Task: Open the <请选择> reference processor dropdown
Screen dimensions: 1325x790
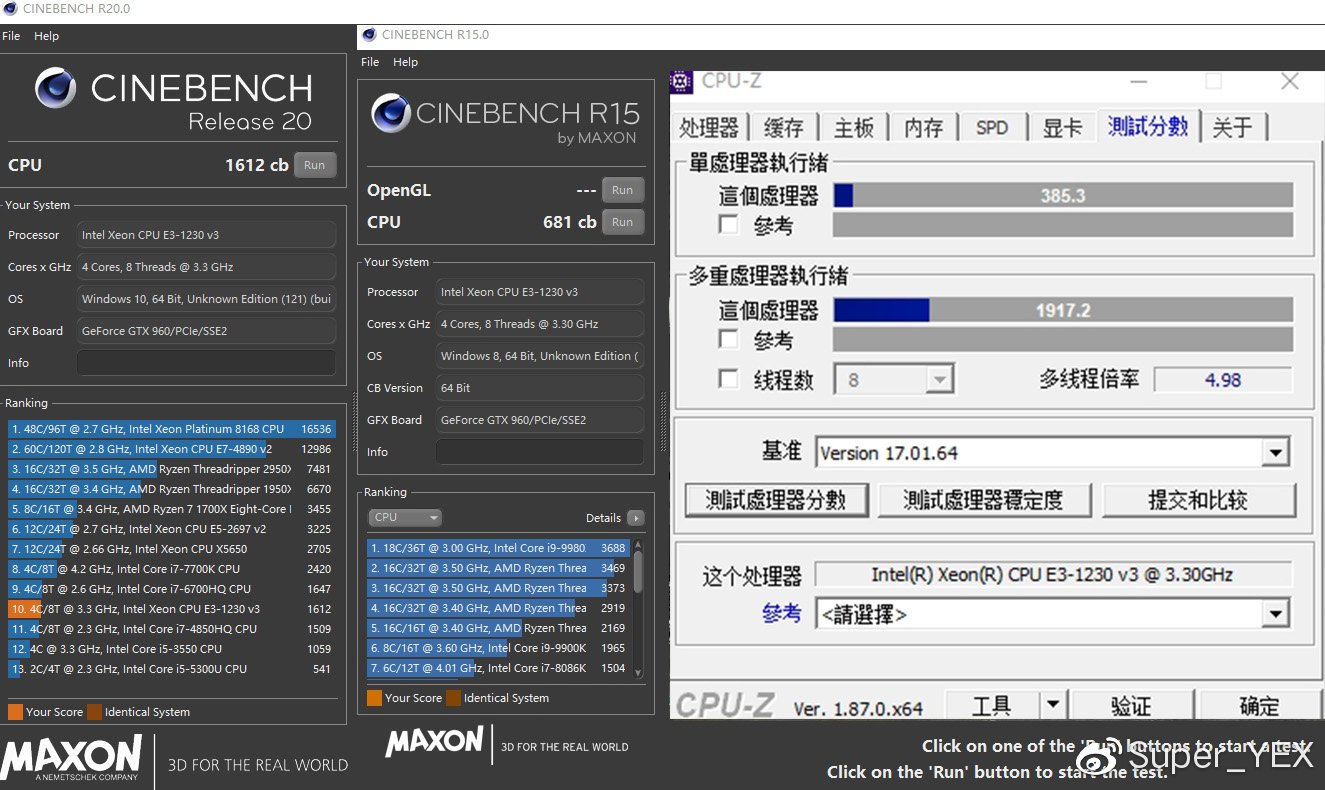Action: click(1276, 613)
